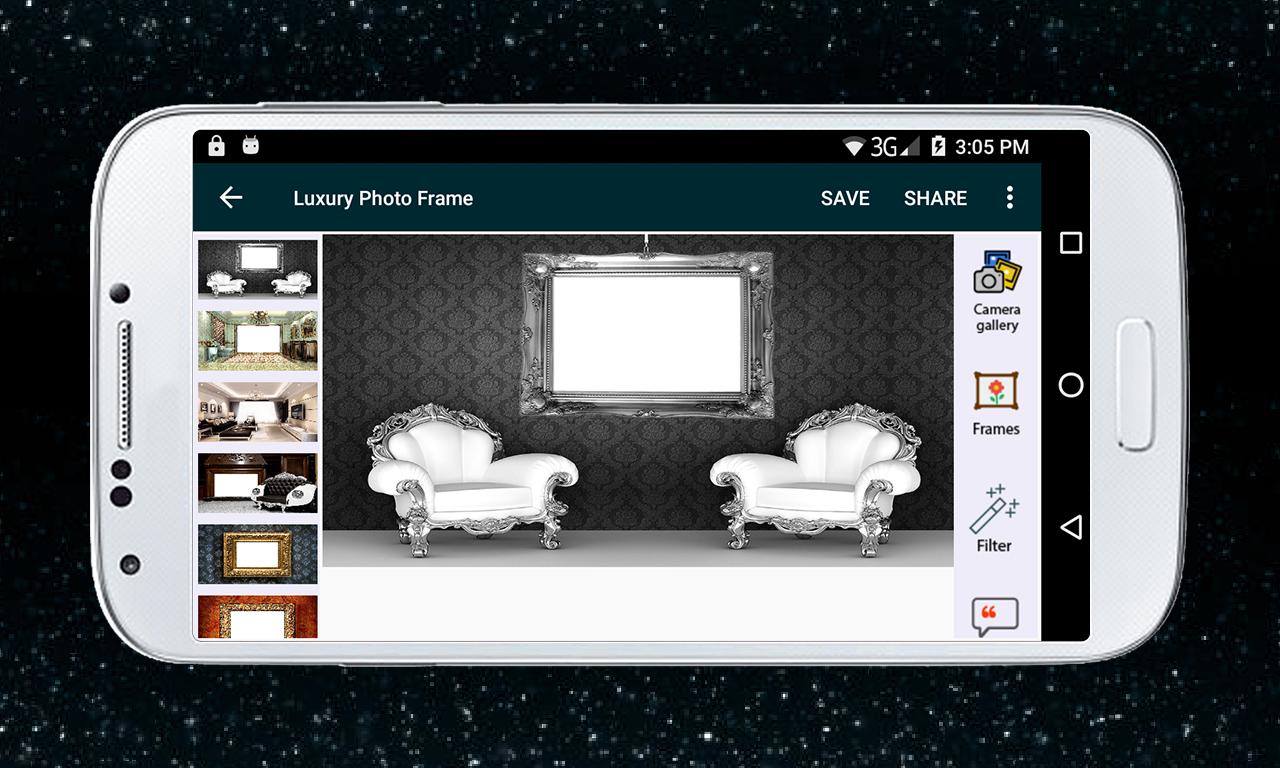The width and height of the screenshot is (1280, 768).
Task: Open the quote text bubble tool
Action: (995, 617)
